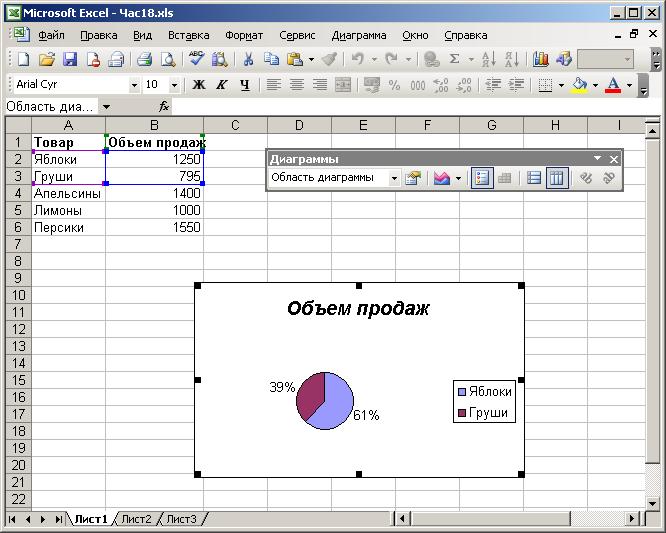Image resolution: width=666 pixels, height=533 pixels.
Task: Open the Диаграммы toolbar options arrow
Action: [597, 158]
